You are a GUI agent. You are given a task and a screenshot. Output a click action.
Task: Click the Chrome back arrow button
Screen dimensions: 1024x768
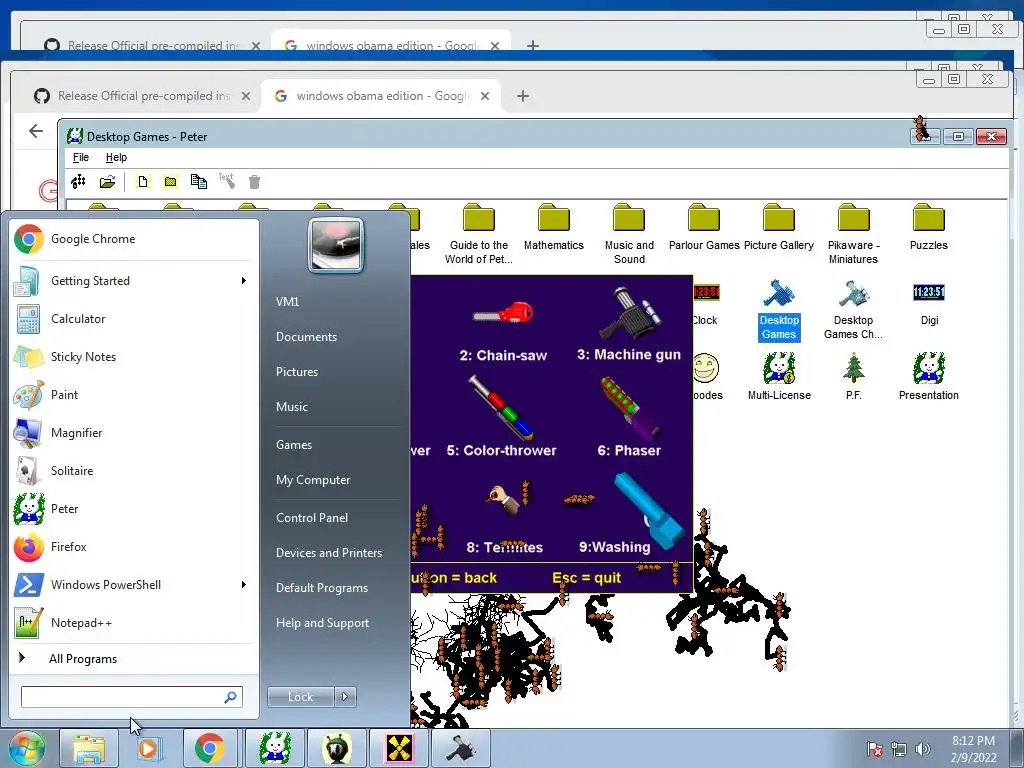tap(36, 131)
